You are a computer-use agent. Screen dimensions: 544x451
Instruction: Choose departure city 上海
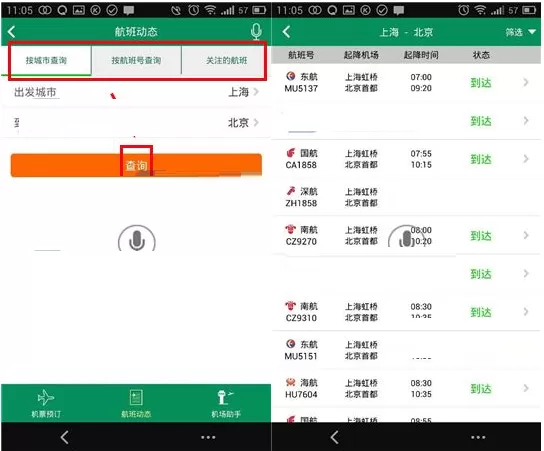[x=136, y=92]
